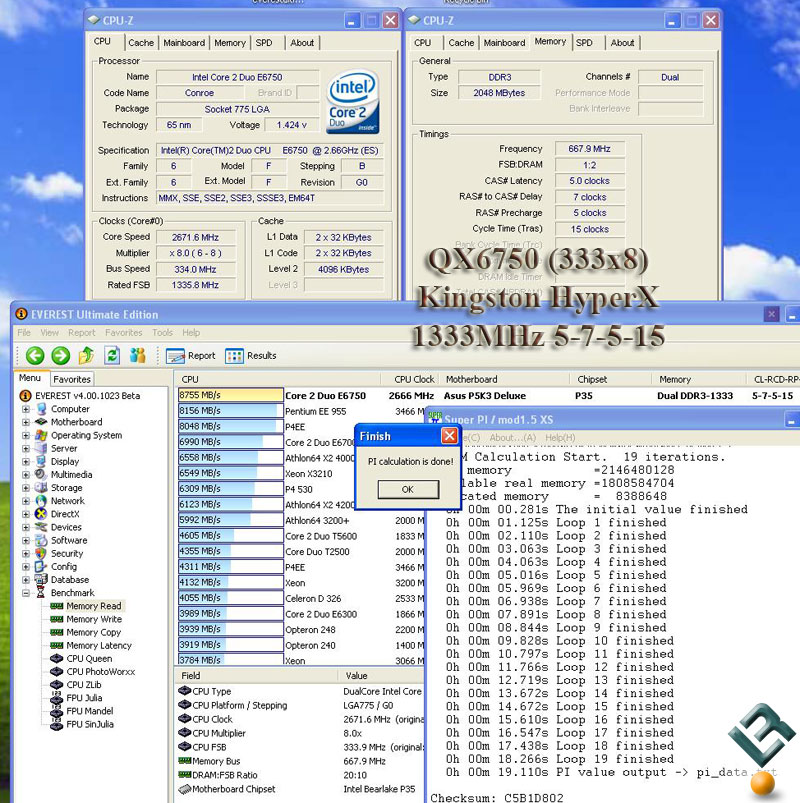The width and height of the screenshot is (800, 803).
Task: Select the Database tree node
Action: (x=70, y=580)
